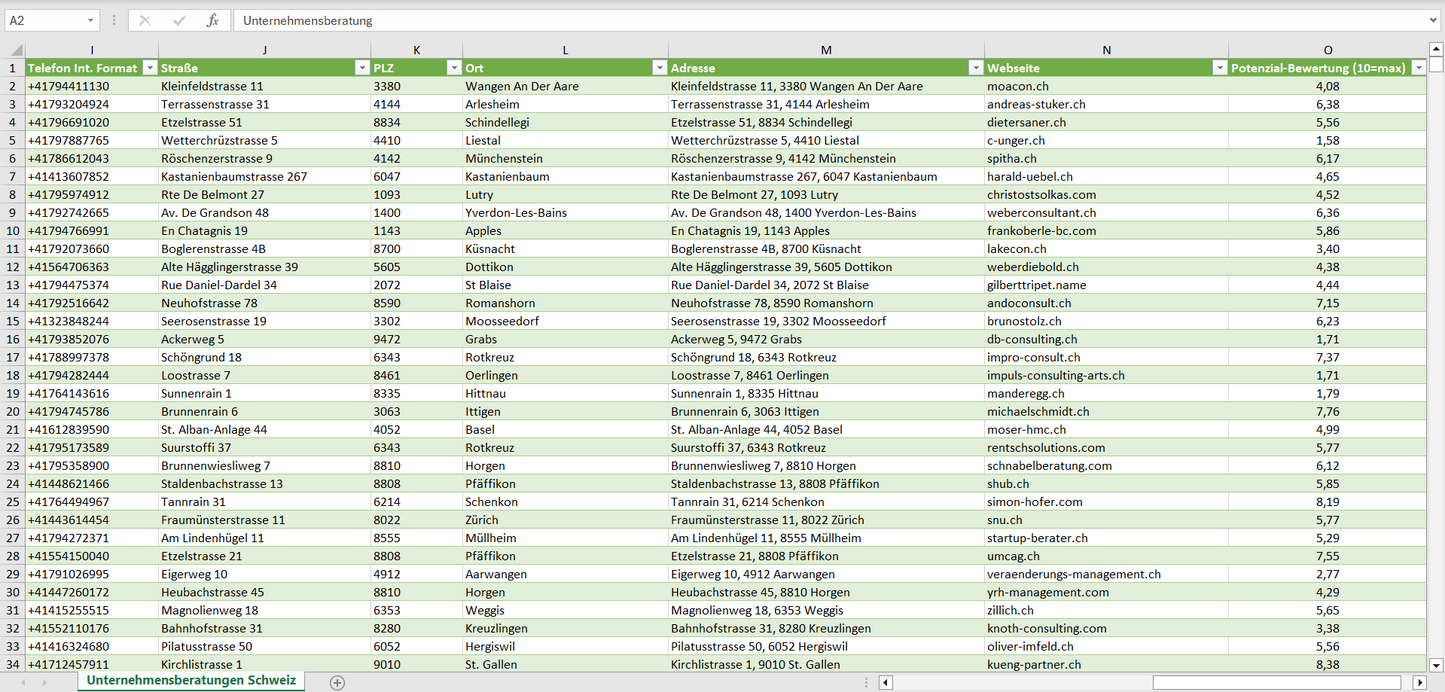Image resolution: width=1445 pixels, height=692 pixels.
Task: Click the left arrow of the horizontal scrollbar
Action: pyautogui.click(x=884, y=681)
